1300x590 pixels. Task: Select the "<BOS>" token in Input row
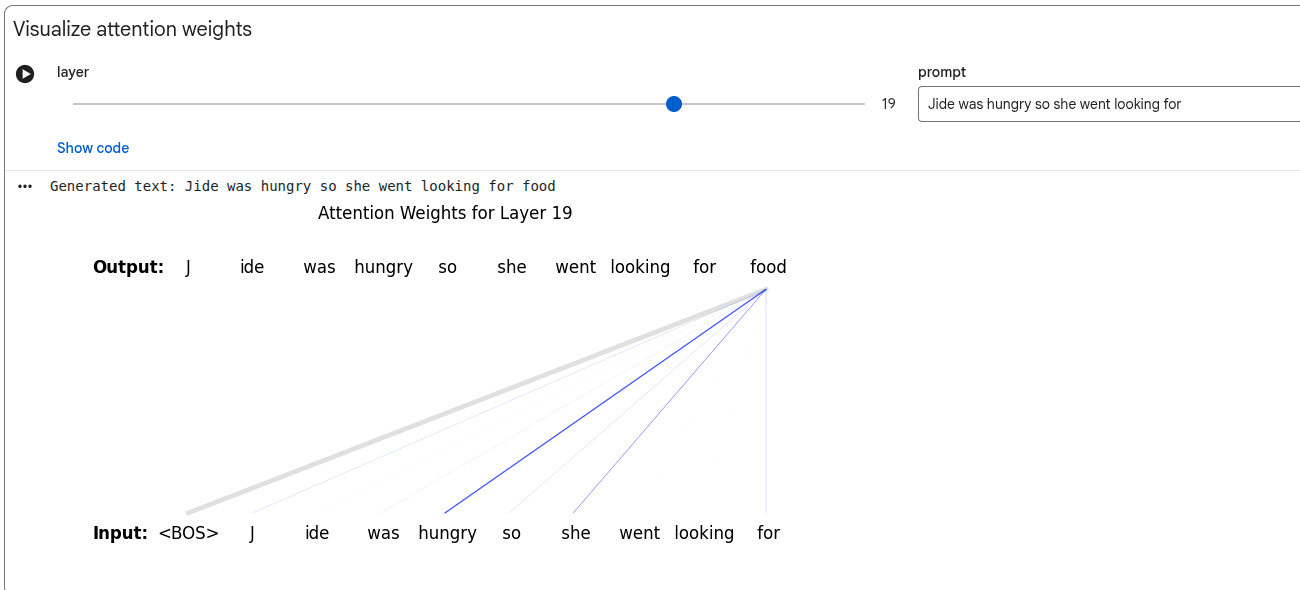click(x=188, y=533)
